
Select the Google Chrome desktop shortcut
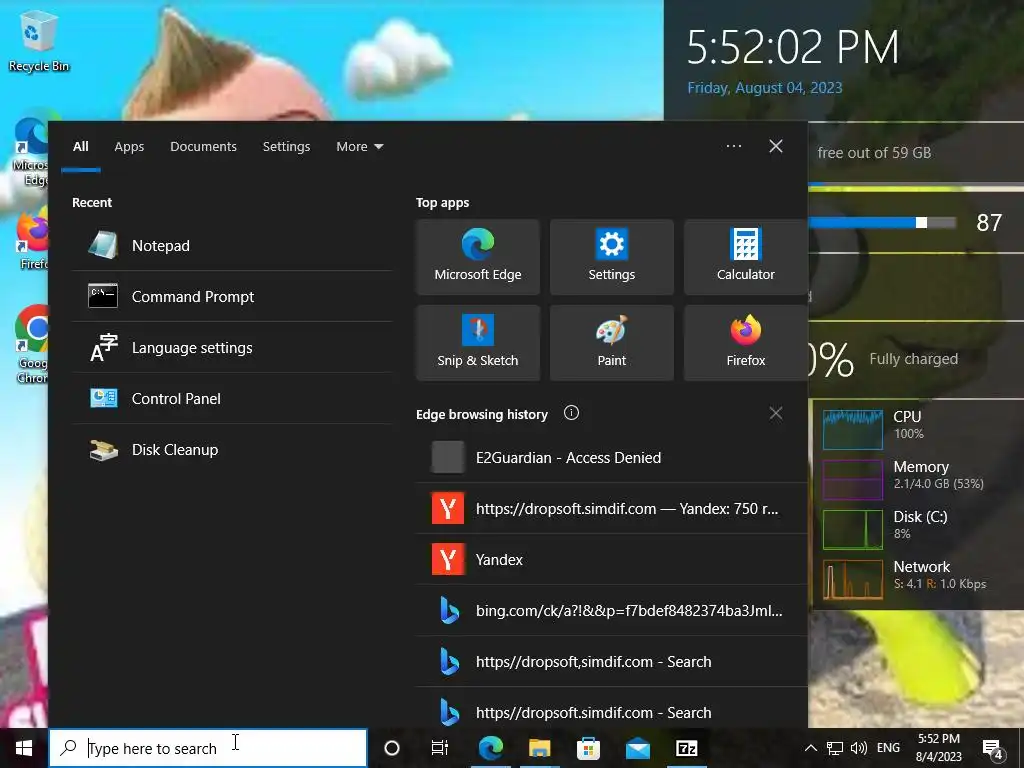31,344
